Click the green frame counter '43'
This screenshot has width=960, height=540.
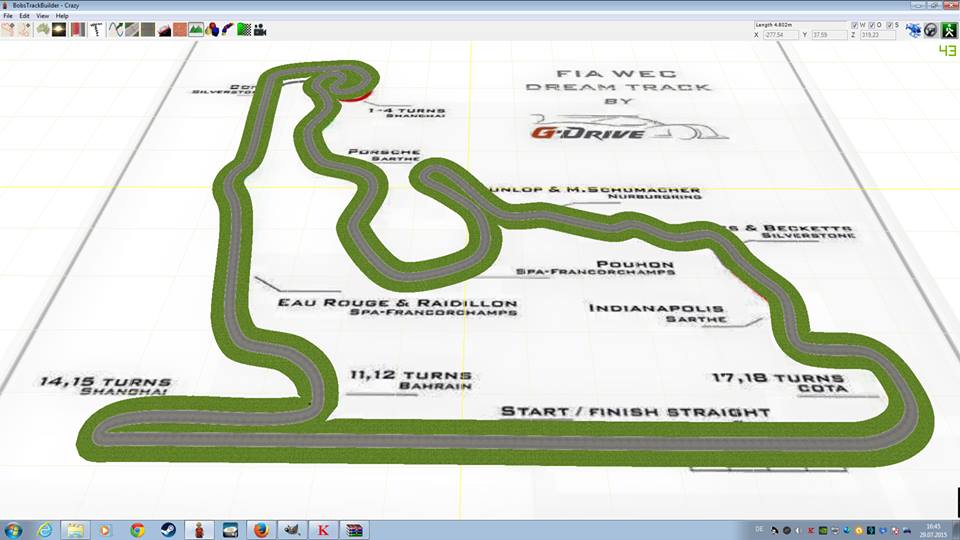tap(947, 51)
